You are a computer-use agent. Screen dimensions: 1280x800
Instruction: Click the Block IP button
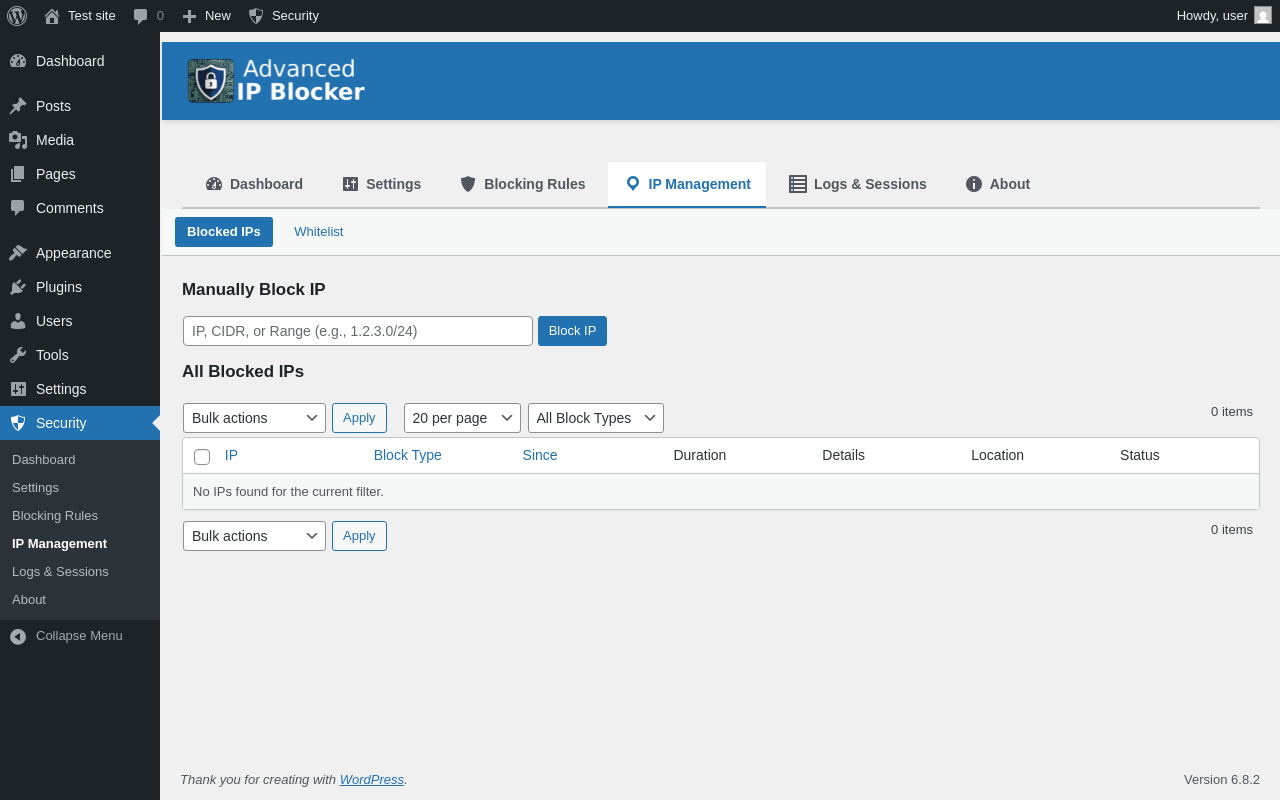pyautogui.click(x=572, y=331)
